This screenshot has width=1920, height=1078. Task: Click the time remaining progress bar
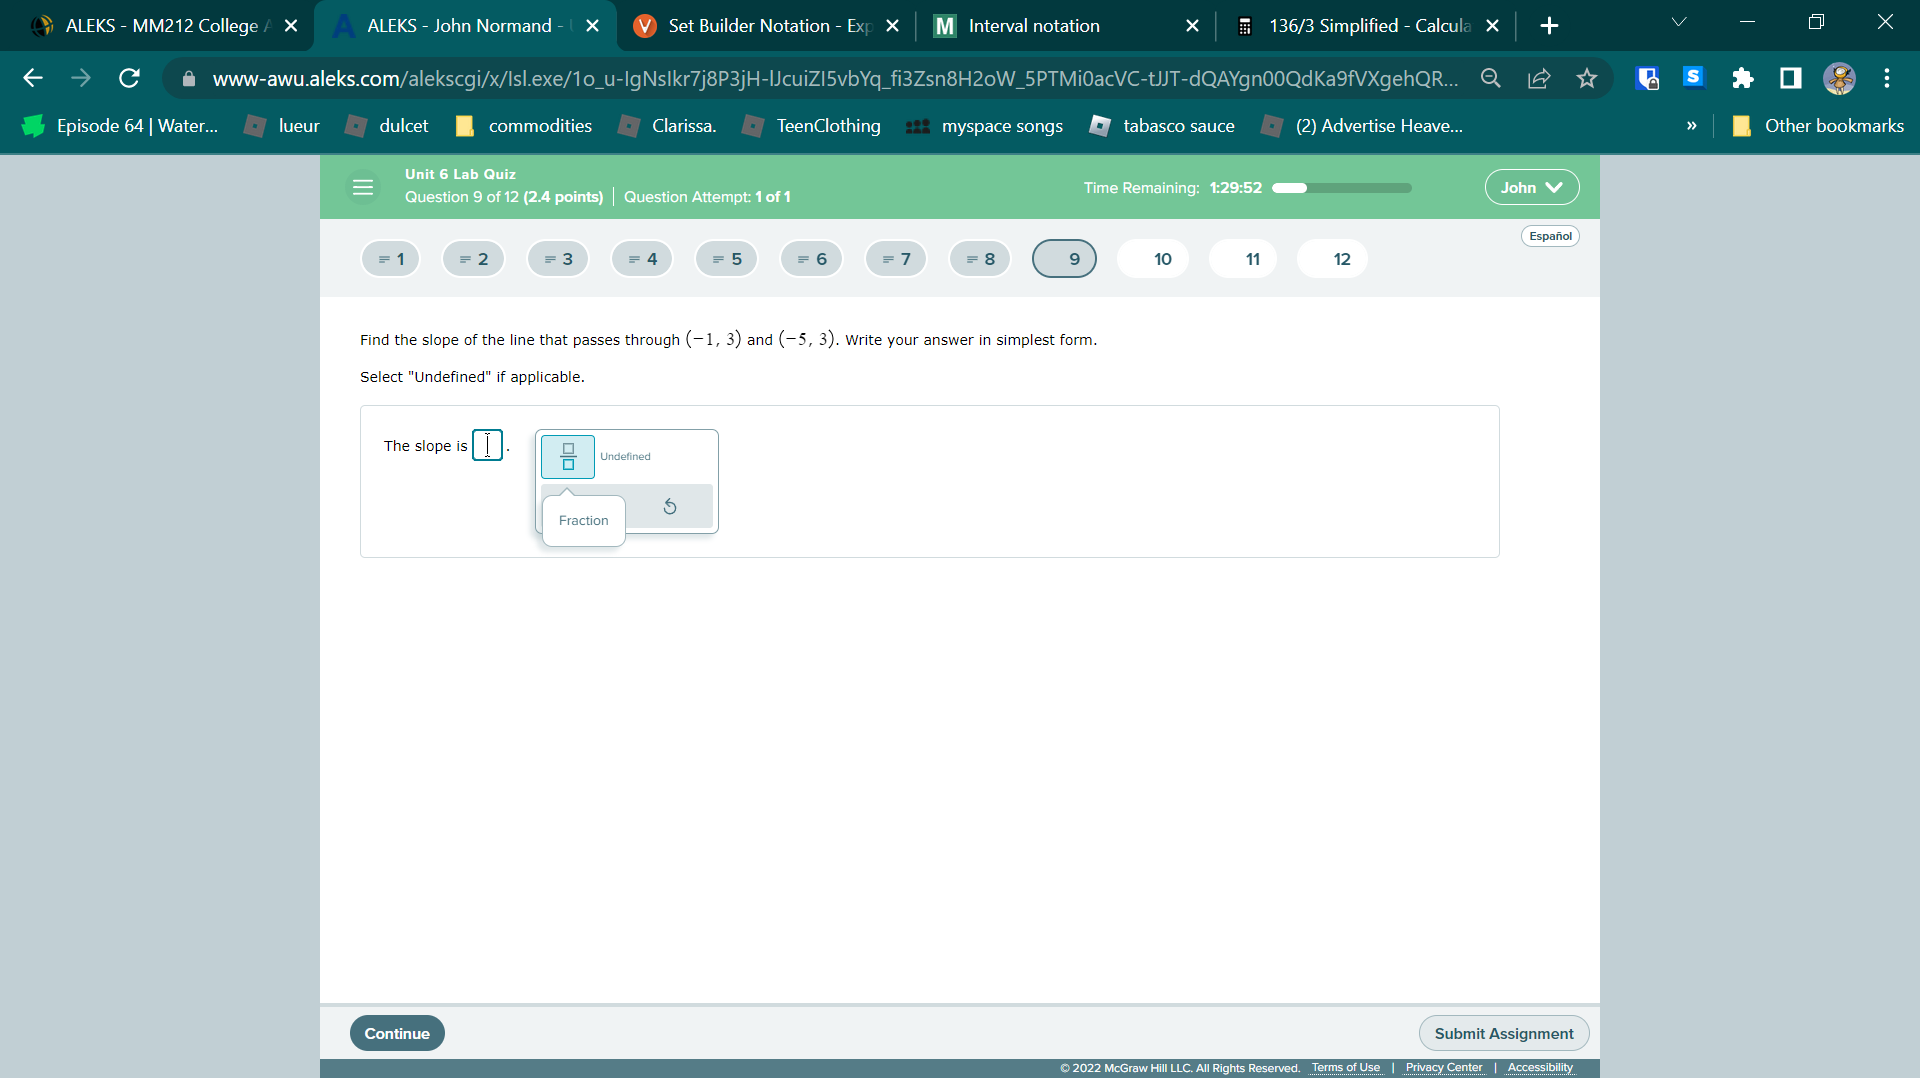pyautogui.click(x=1341, y=188)
